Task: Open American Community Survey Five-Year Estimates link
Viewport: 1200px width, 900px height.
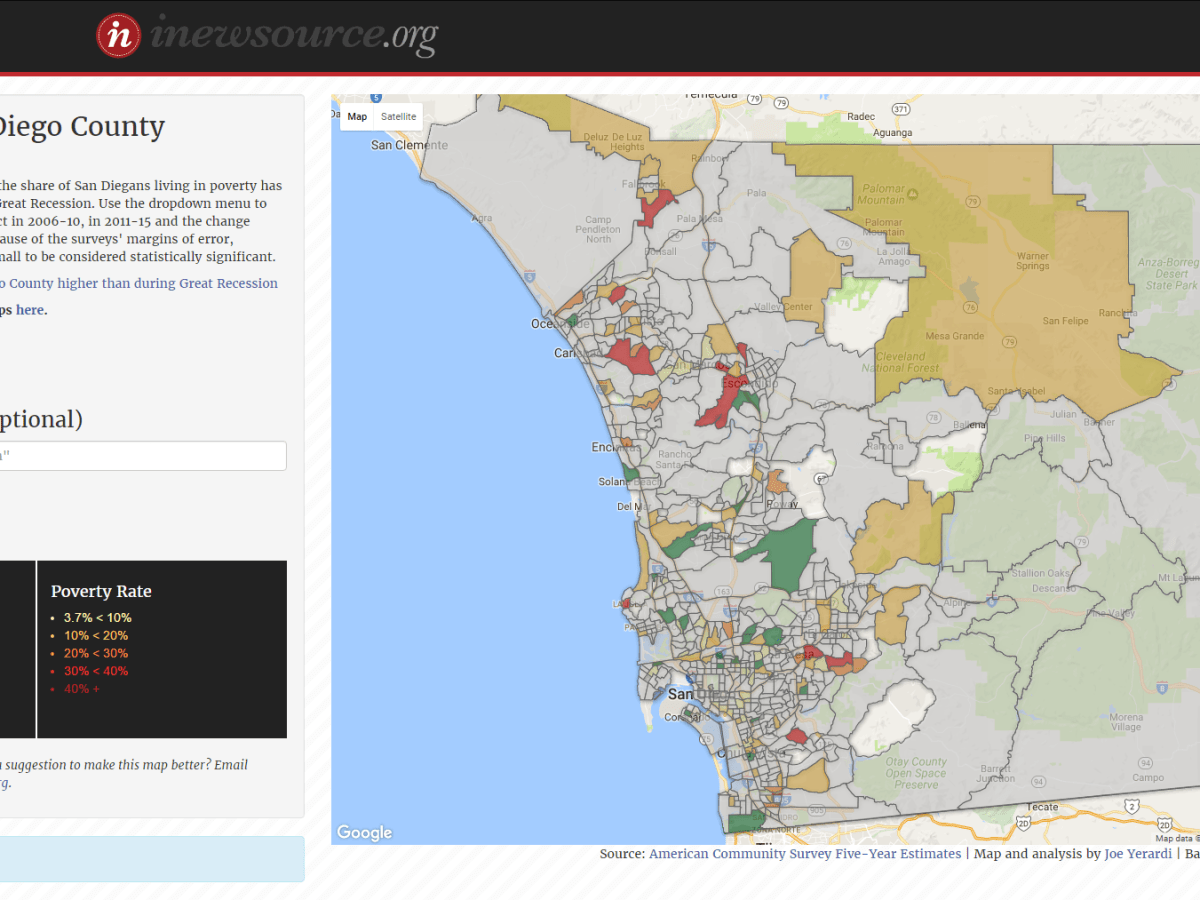Action: tap(805, 854)
